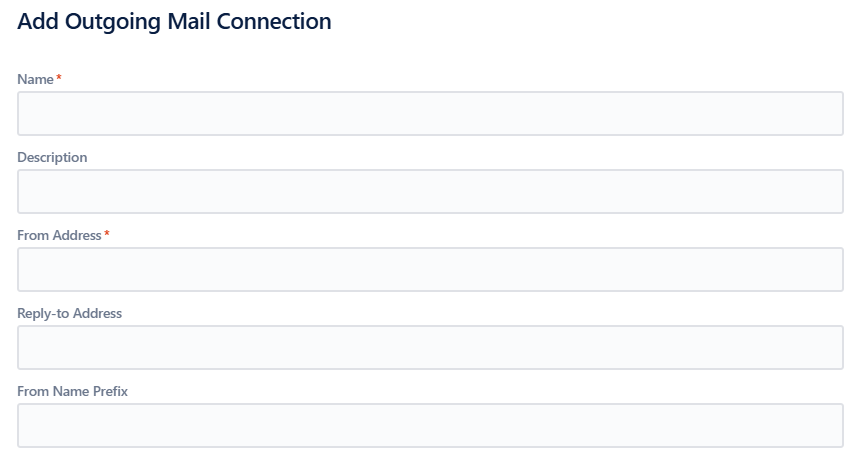Image resolution: width=857 pixels, height=460 pixels.
Task: Activate the text box under Description label
Action: point(430,192)
